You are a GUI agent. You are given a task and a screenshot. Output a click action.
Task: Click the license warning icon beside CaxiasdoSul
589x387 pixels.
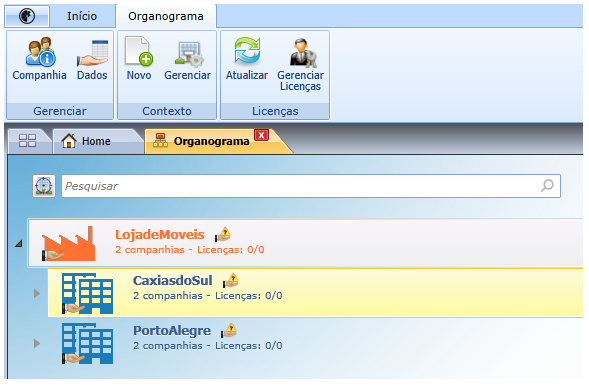[231, 280]
